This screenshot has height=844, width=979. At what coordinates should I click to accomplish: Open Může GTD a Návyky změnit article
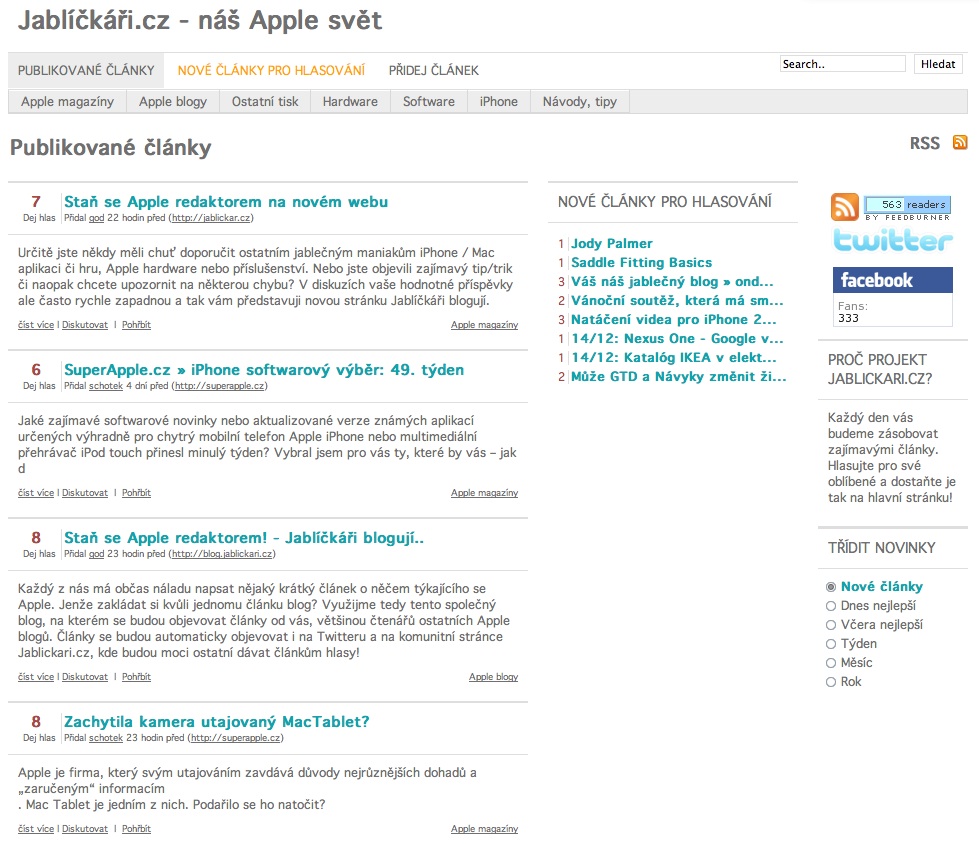679,376
